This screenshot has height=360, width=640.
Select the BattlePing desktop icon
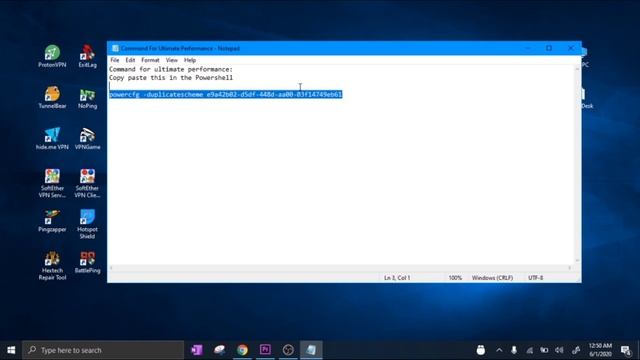pyautogui.click(x=87, y=262)
